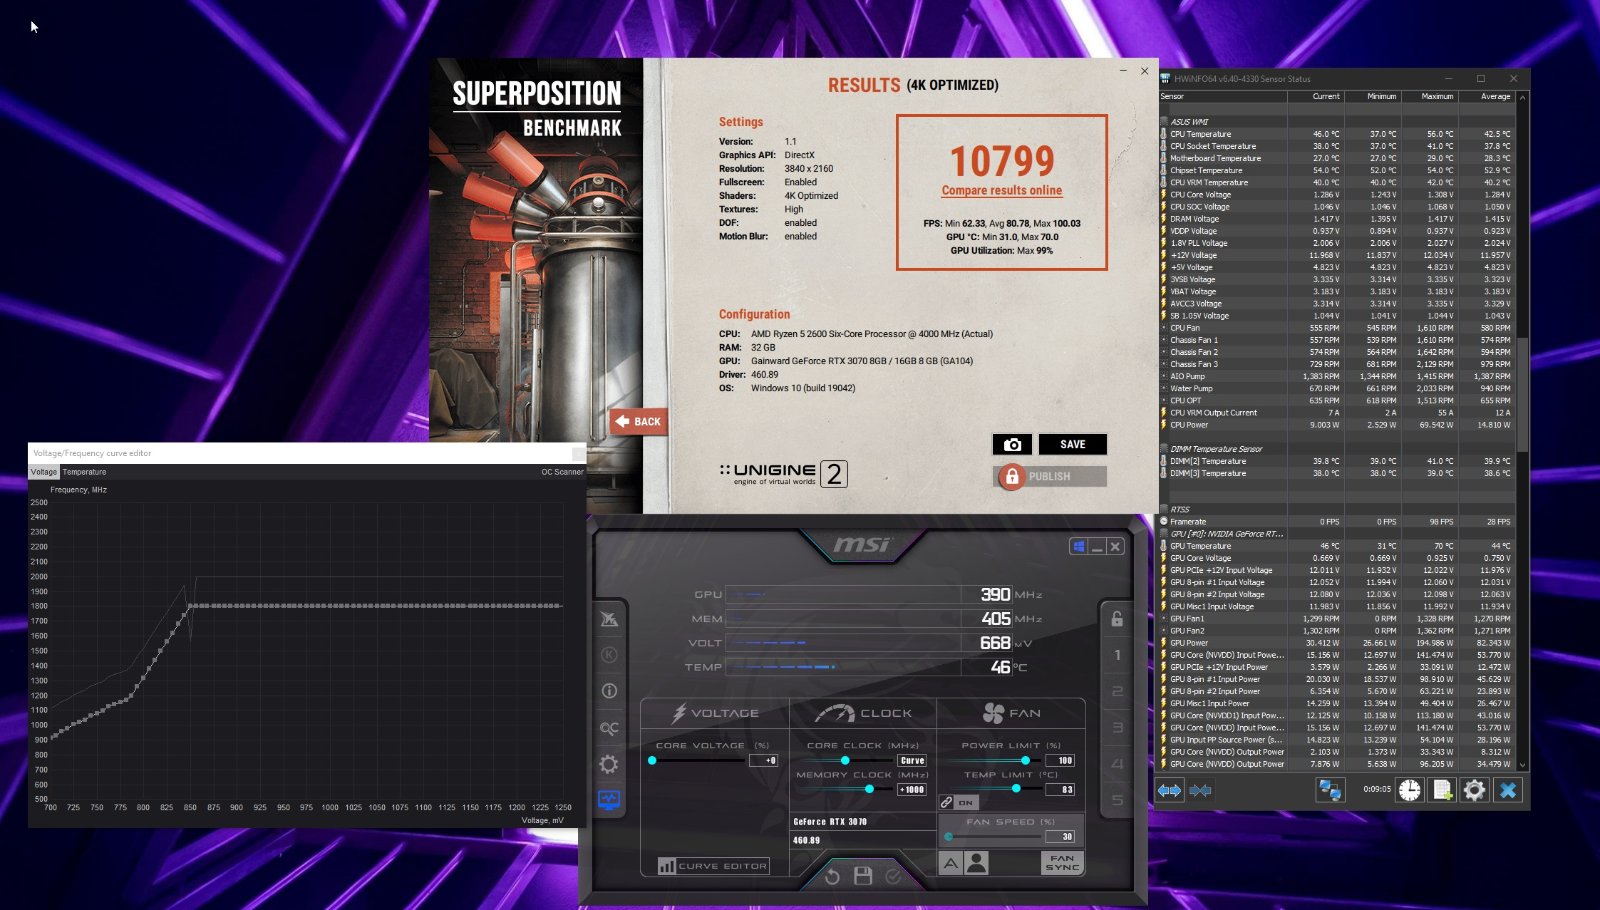The width and height of the screenshot is (1600, 910).
Task: Click the CPU Temperature row in HWiNFO
Action: [1337, 134]
